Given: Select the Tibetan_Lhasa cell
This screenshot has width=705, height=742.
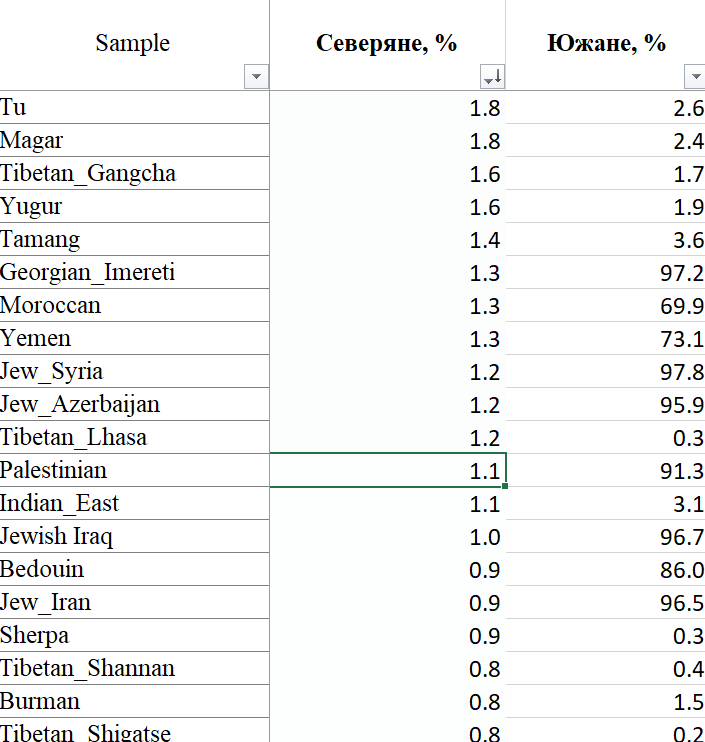Looking at the screenshot, I should click(134, 437).
